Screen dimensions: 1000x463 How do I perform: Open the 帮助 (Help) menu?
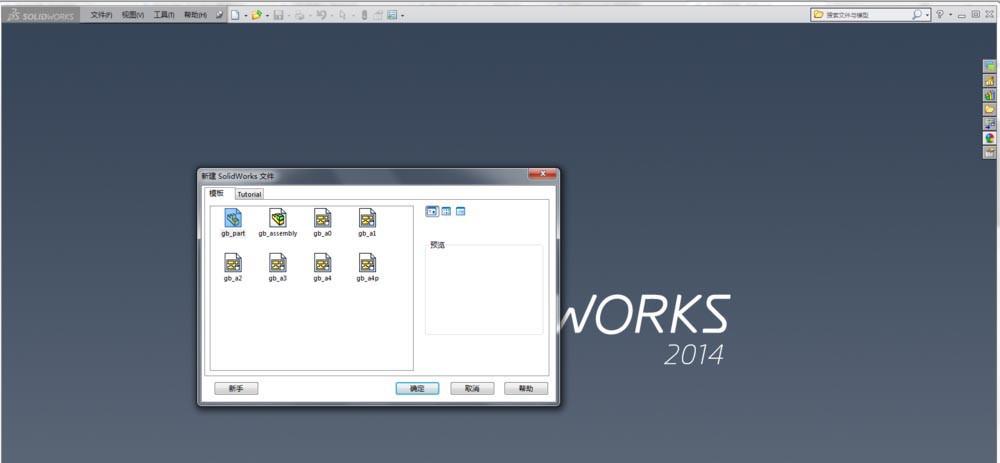(x=195, y=15)
